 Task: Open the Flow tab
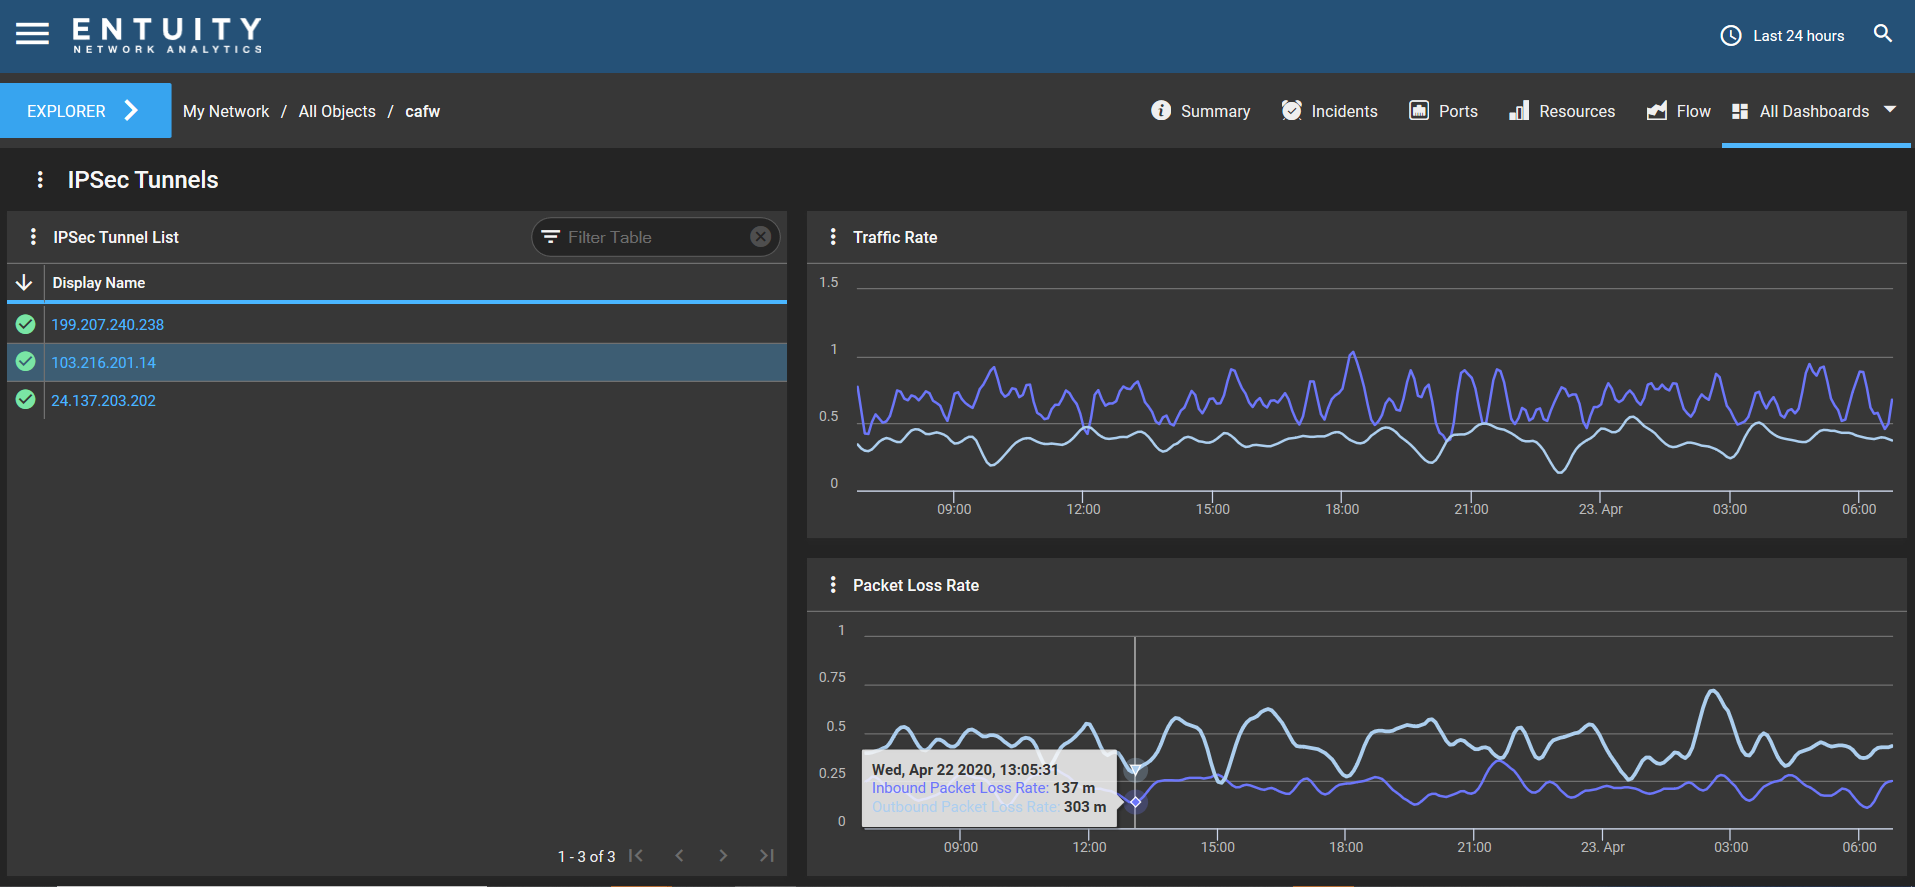pos(1678,111)
